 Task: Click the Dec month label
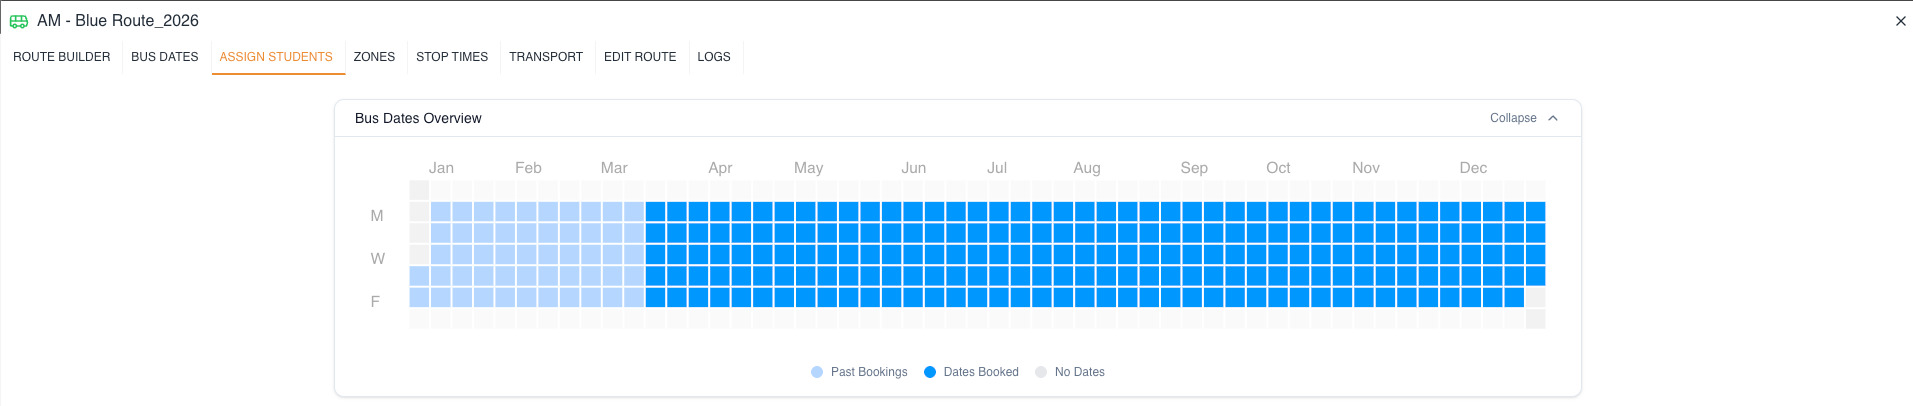(1473, 168)
